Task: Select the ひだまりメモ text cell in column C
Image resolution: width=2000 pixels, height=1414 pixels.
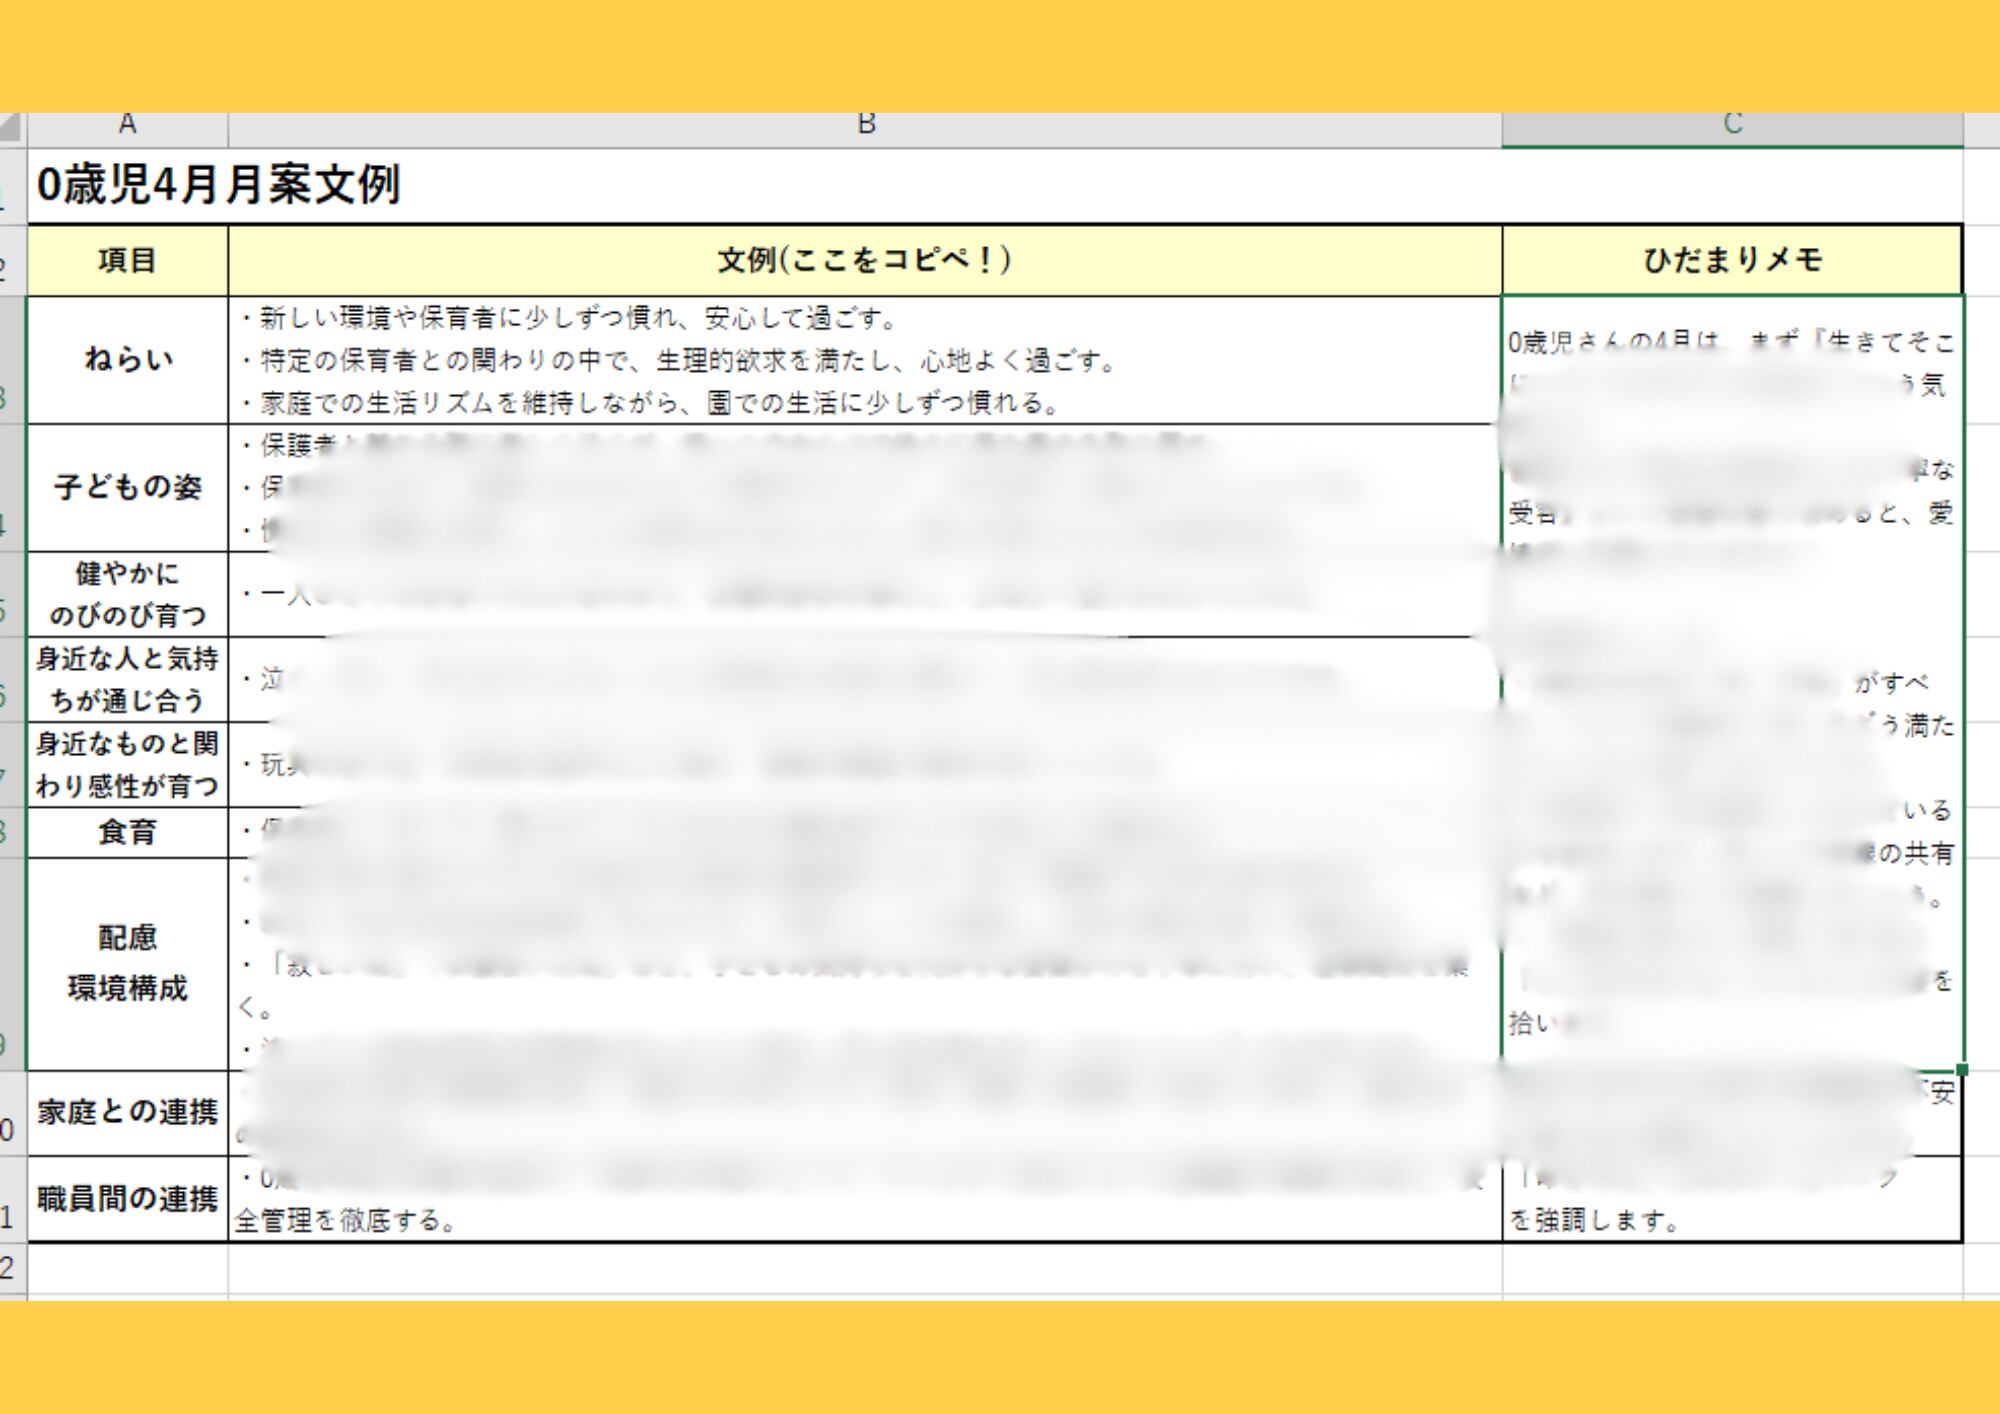Action: (1732, 680)
